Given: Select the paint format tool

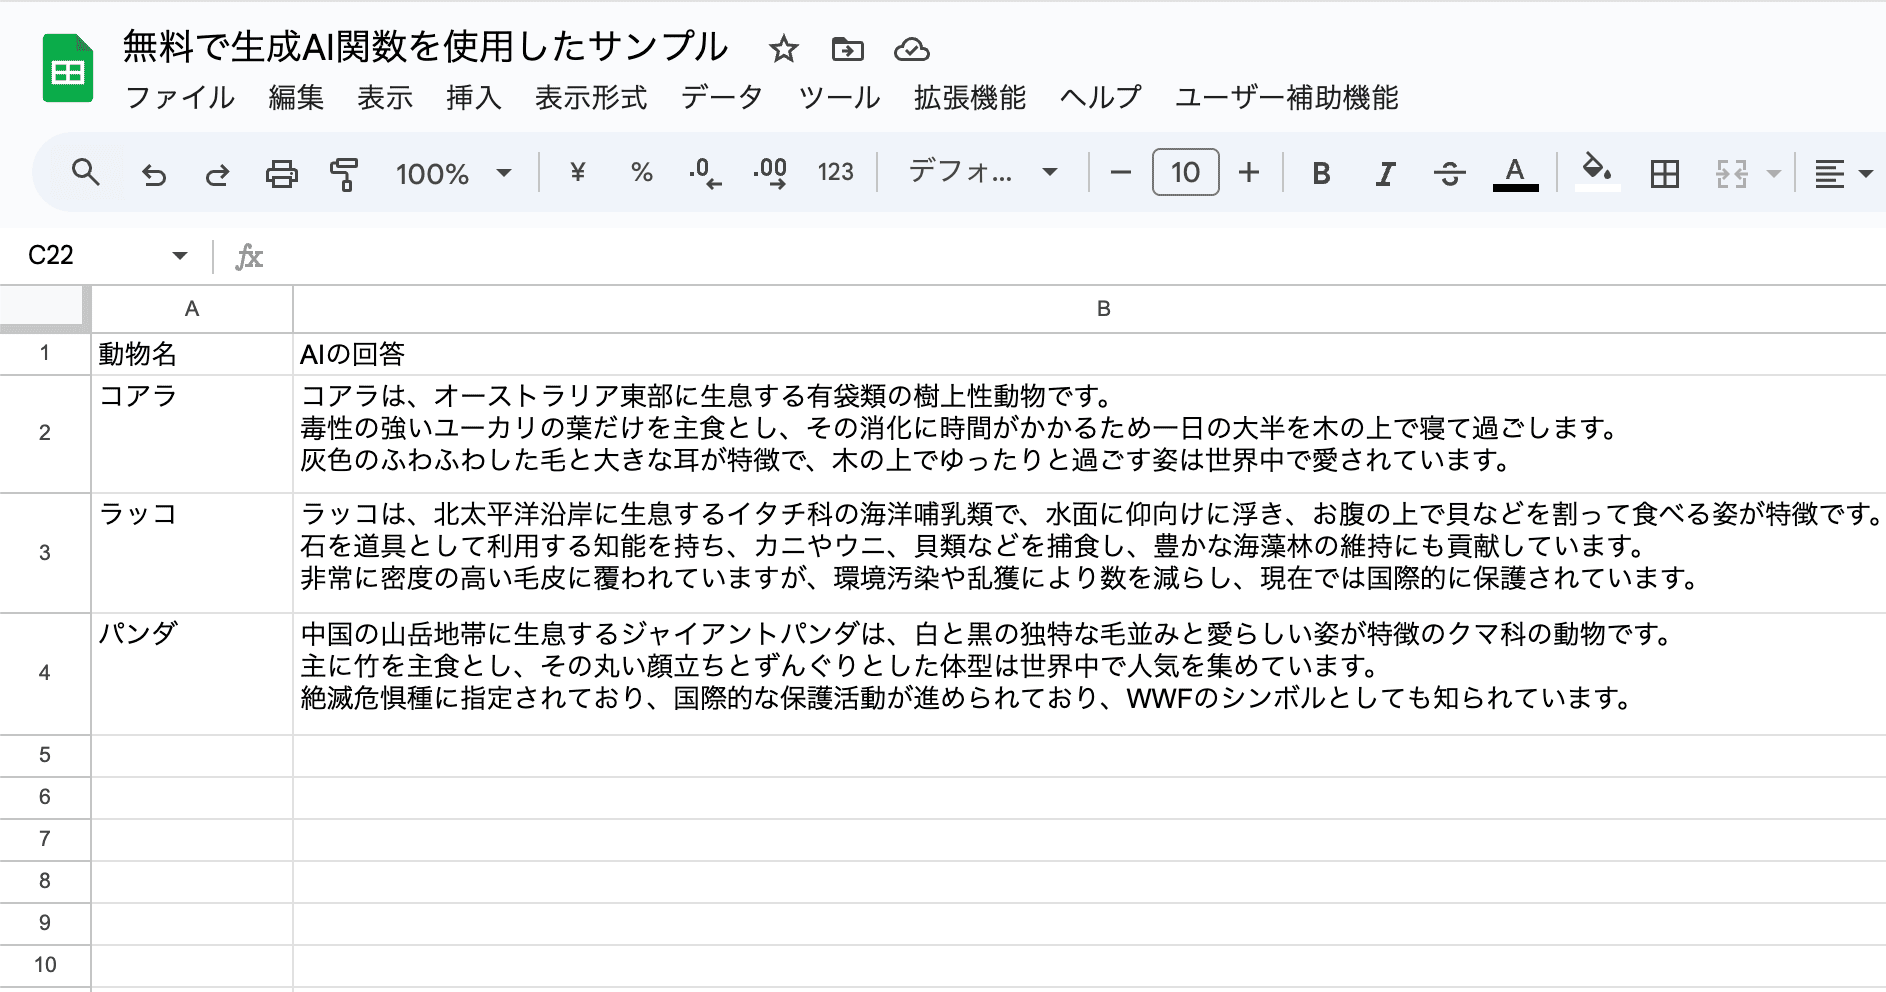Looking at the screenshot, I should pos(344,172).
